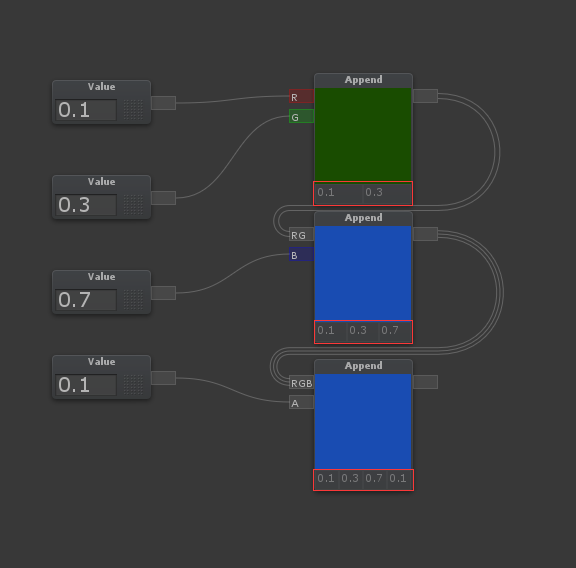576x568 pixels.
Task: Click the blue preview of middle Append node
Action: [363, 273]
